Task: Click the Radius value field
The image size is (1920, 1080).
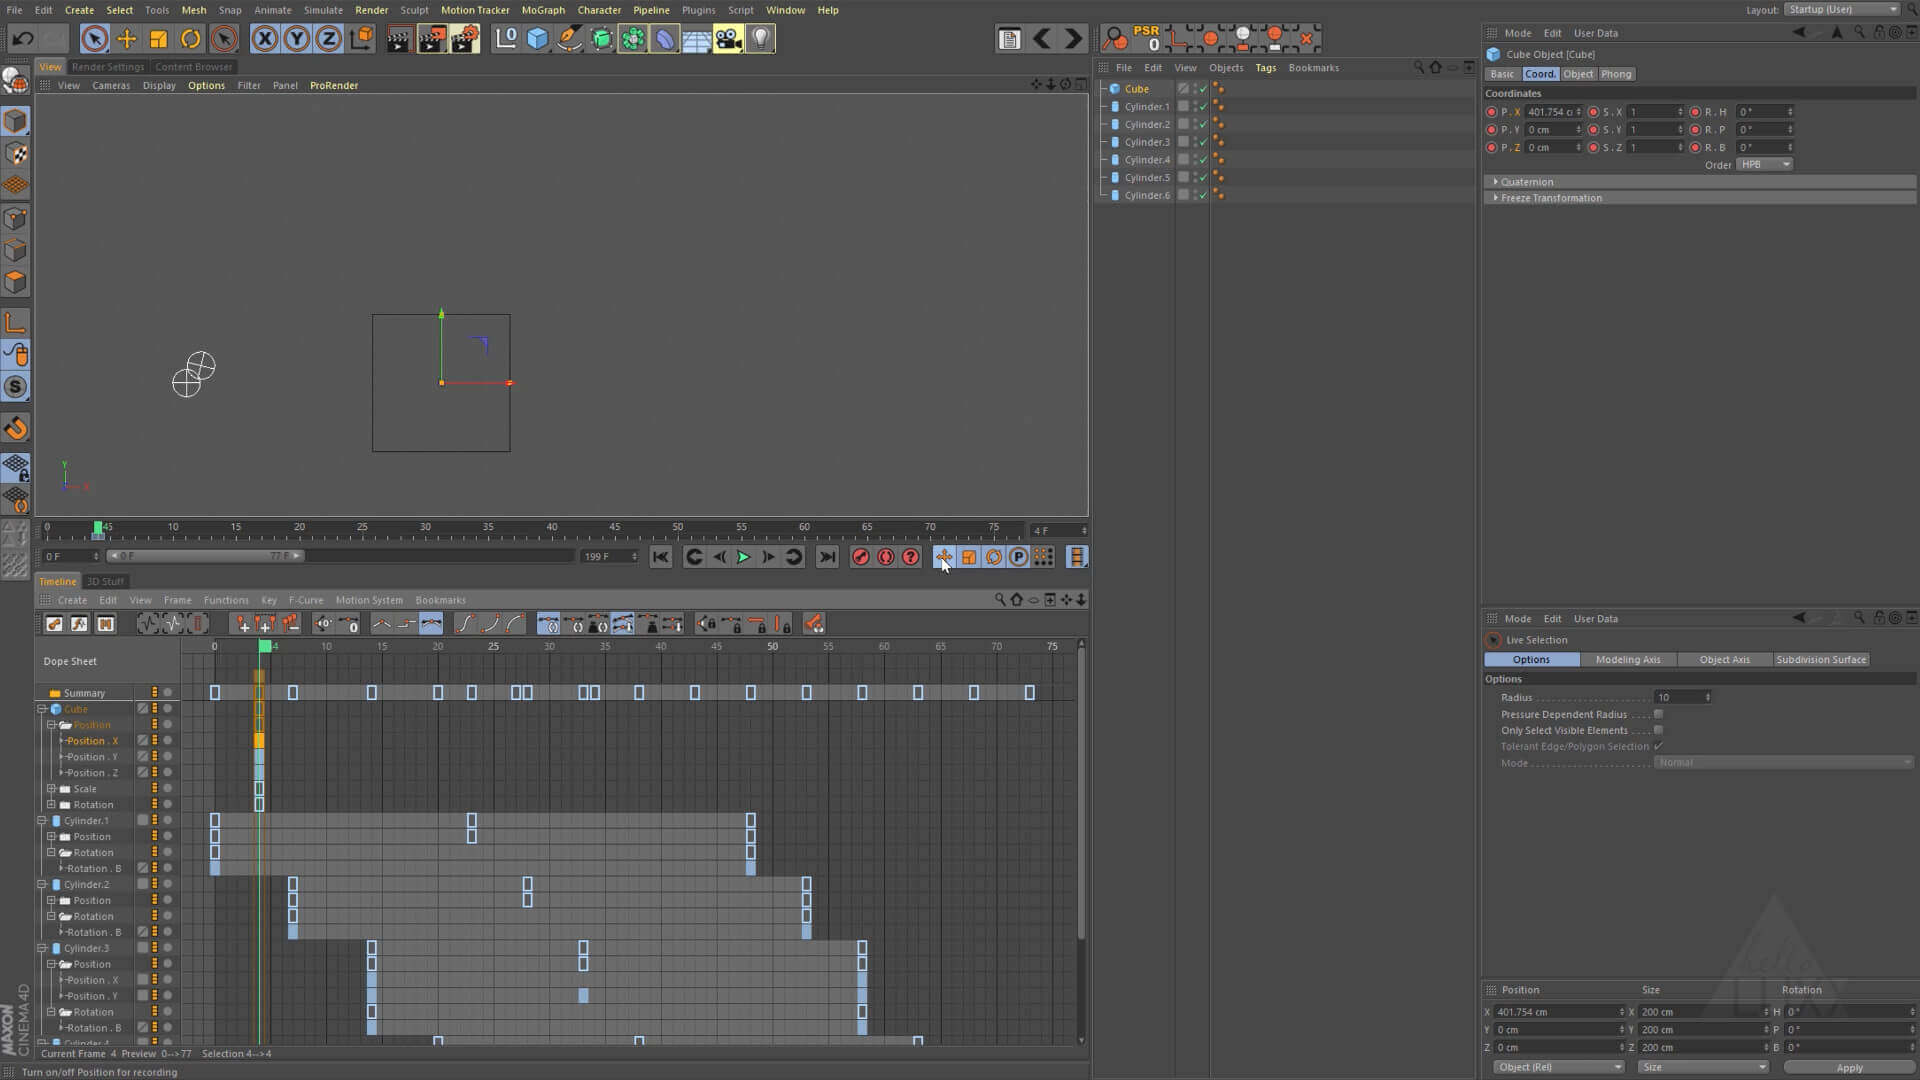Action: pos(1678,697)
